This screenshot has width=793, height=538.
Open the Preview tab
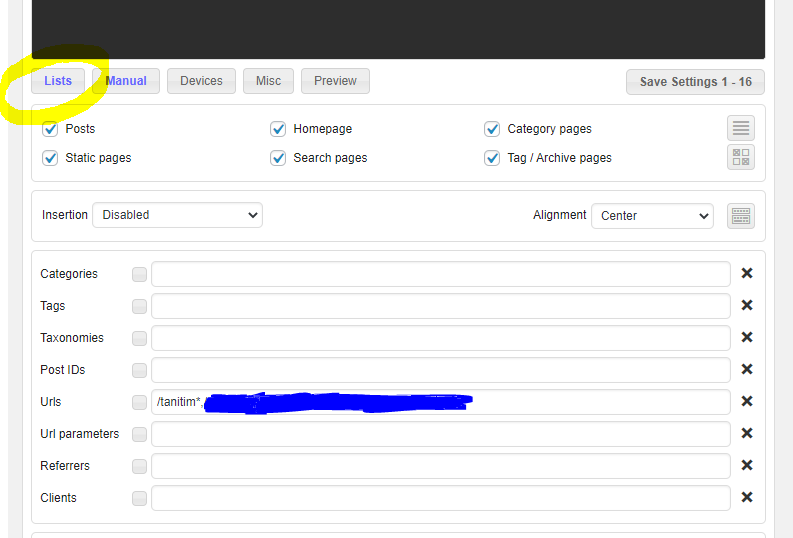[x=335, y=81]
